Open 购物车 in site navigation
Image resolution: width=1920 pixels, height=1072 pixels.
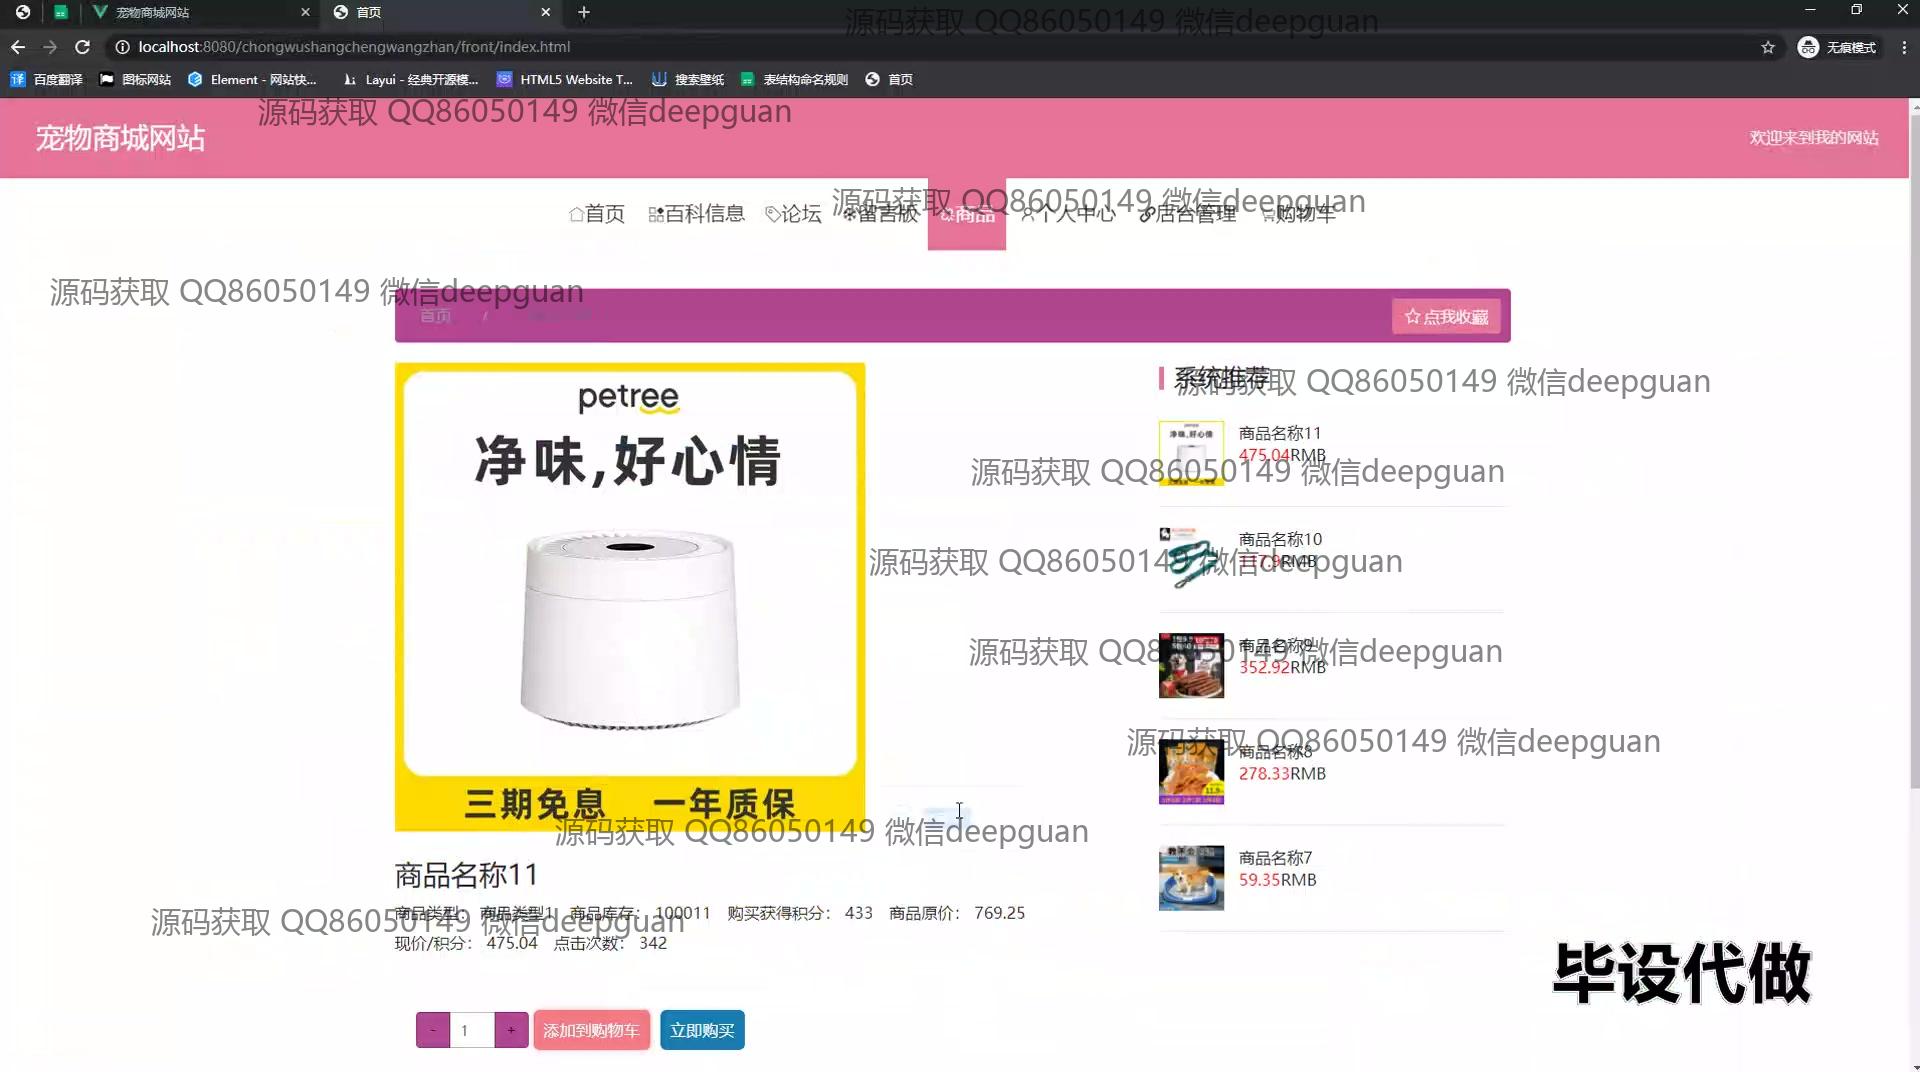[1297, 214]
